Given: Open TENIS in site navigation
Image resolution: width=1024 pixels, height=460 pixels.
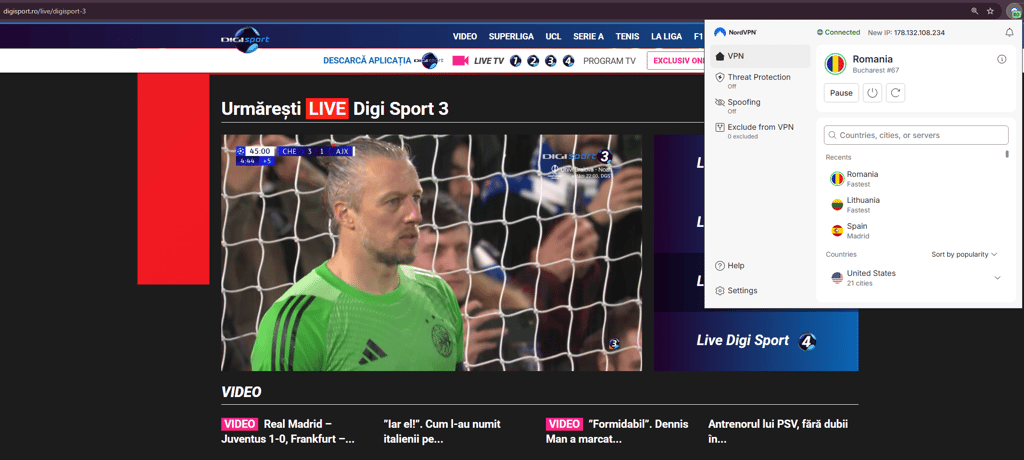Looking at the screenshot, I should coord(628,37).
